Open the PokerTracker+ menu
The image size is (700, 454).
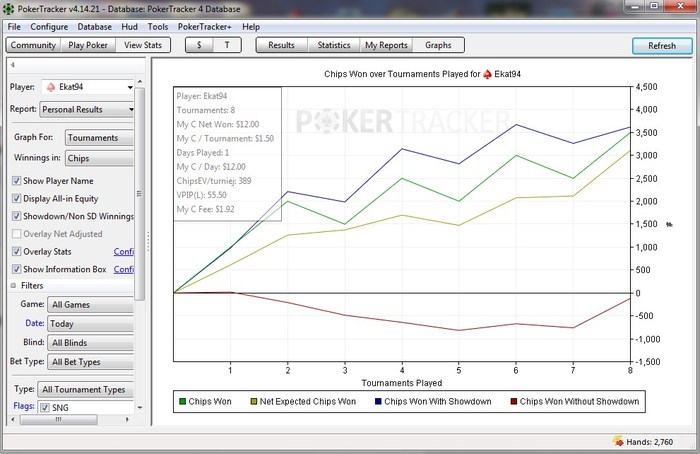[204, 27]
